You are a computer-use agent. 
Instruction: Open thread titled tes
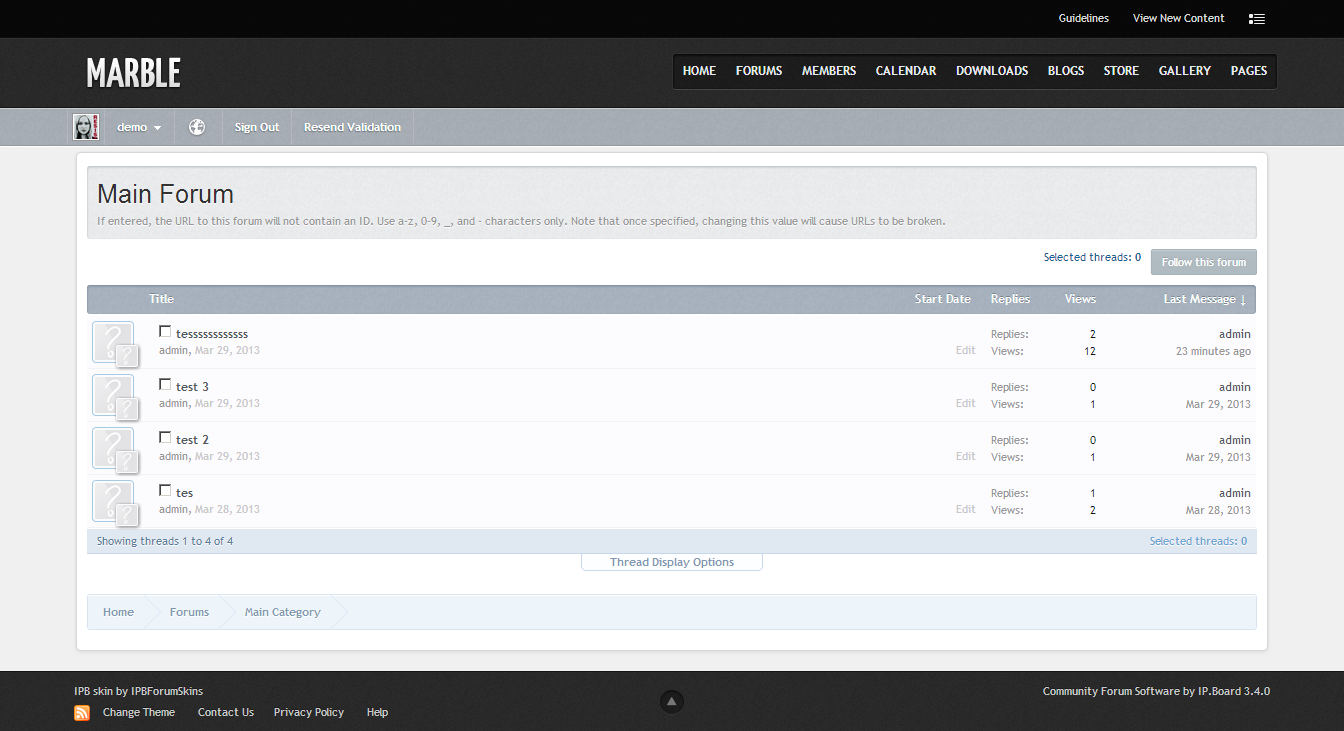pyautogui.click(x=184, y=493)
